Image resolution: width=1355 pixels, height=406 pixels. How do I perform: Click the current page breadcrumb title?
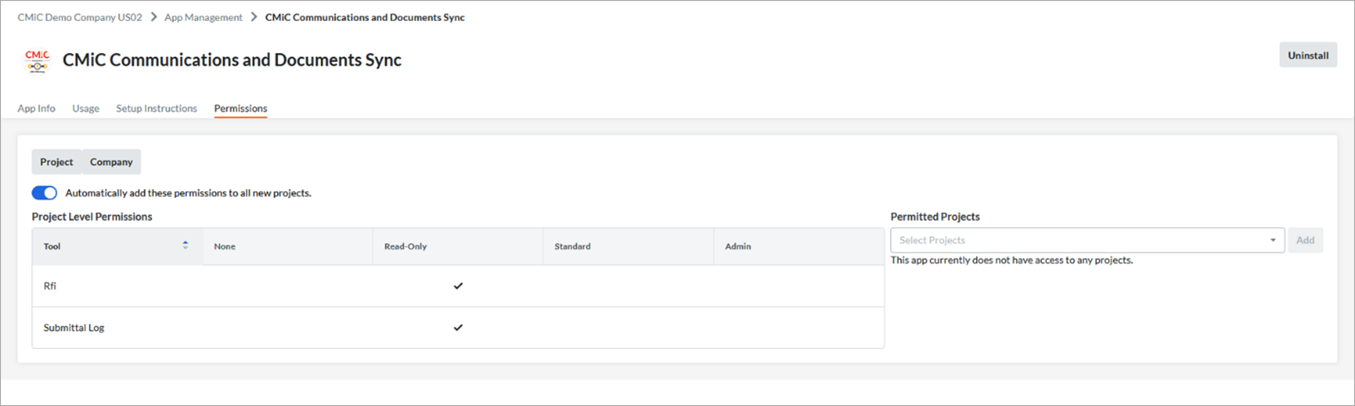point(365,17)
